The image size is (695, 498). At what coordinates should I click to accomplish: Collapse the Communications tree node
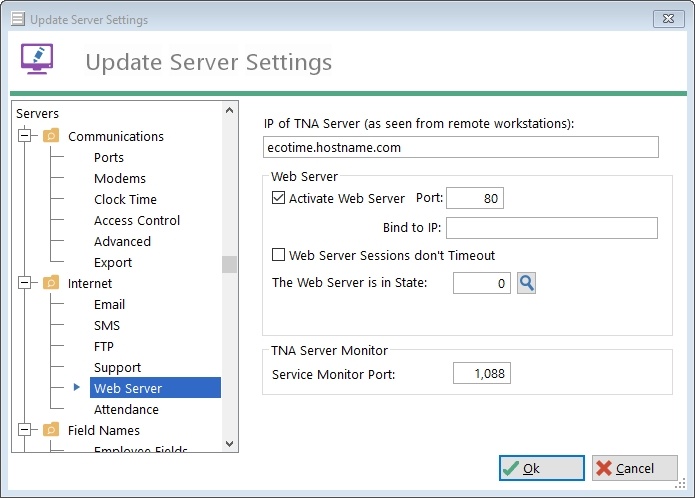pos(25,135)
